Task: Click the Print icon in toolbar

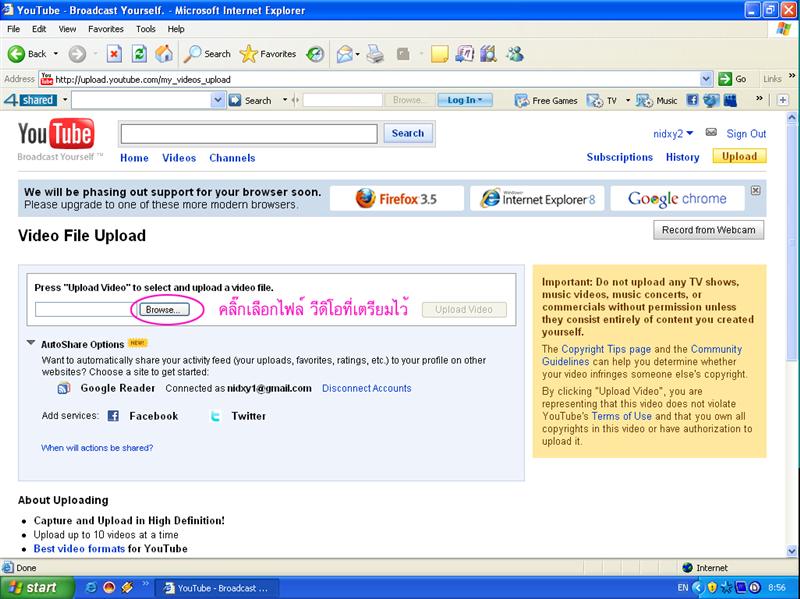Action: (x=375, y=54)
